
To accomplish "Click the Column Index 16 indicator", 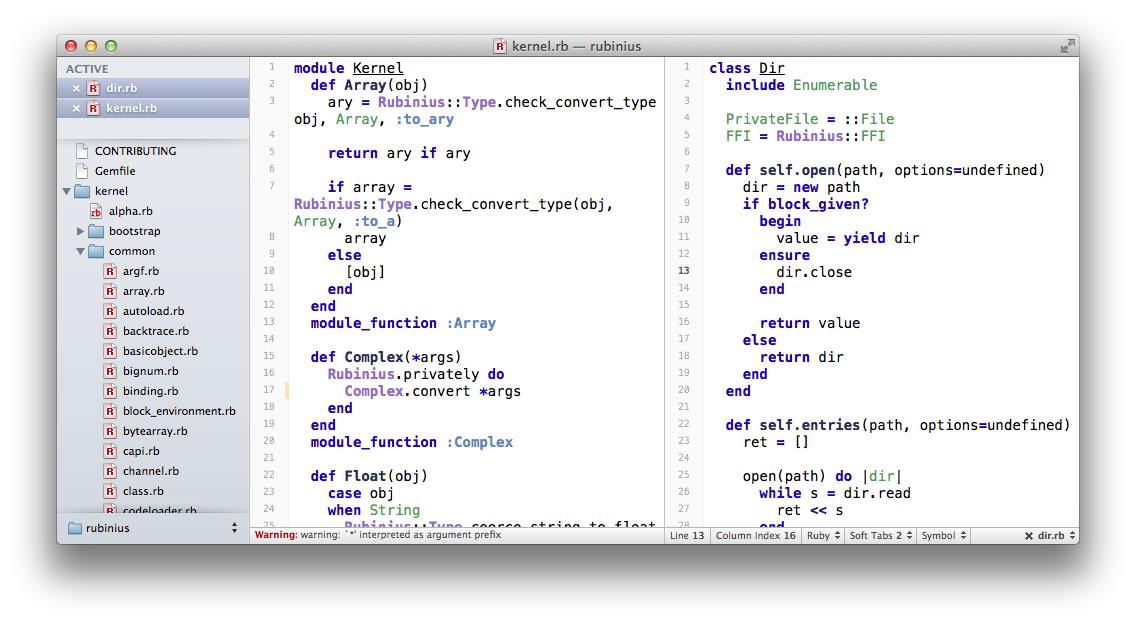I will 756,535.
